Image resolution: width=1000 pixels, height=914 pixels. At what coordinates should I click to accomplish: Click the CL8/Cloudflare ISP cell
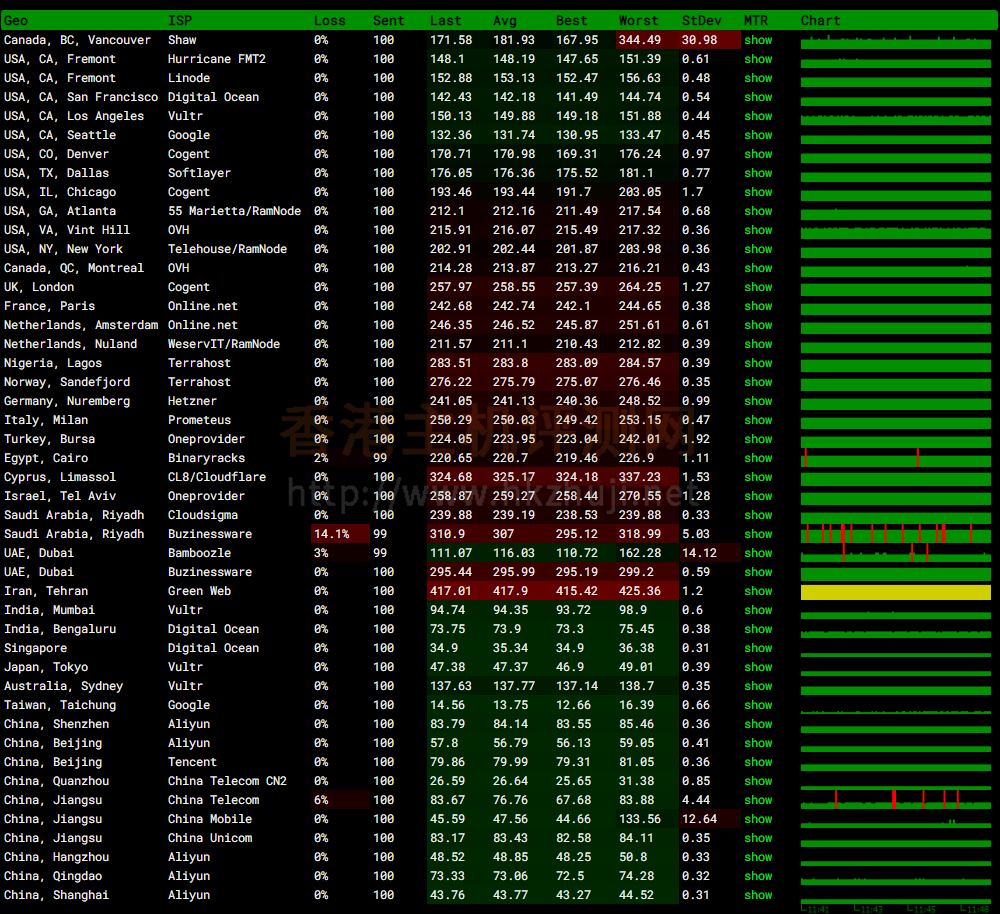217,477
